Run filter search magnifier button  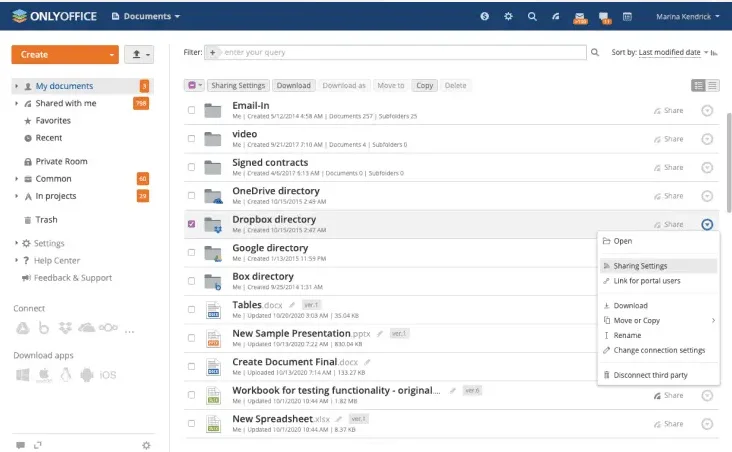point(595,52)
